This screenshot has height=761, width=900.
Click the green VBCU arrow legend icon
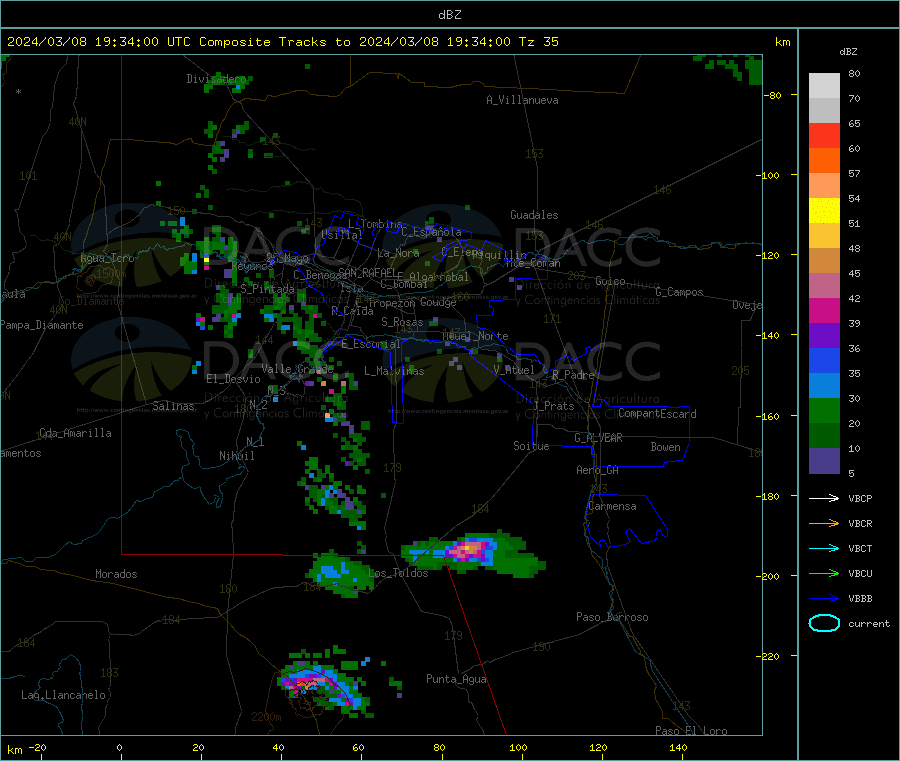pos(824,573)
